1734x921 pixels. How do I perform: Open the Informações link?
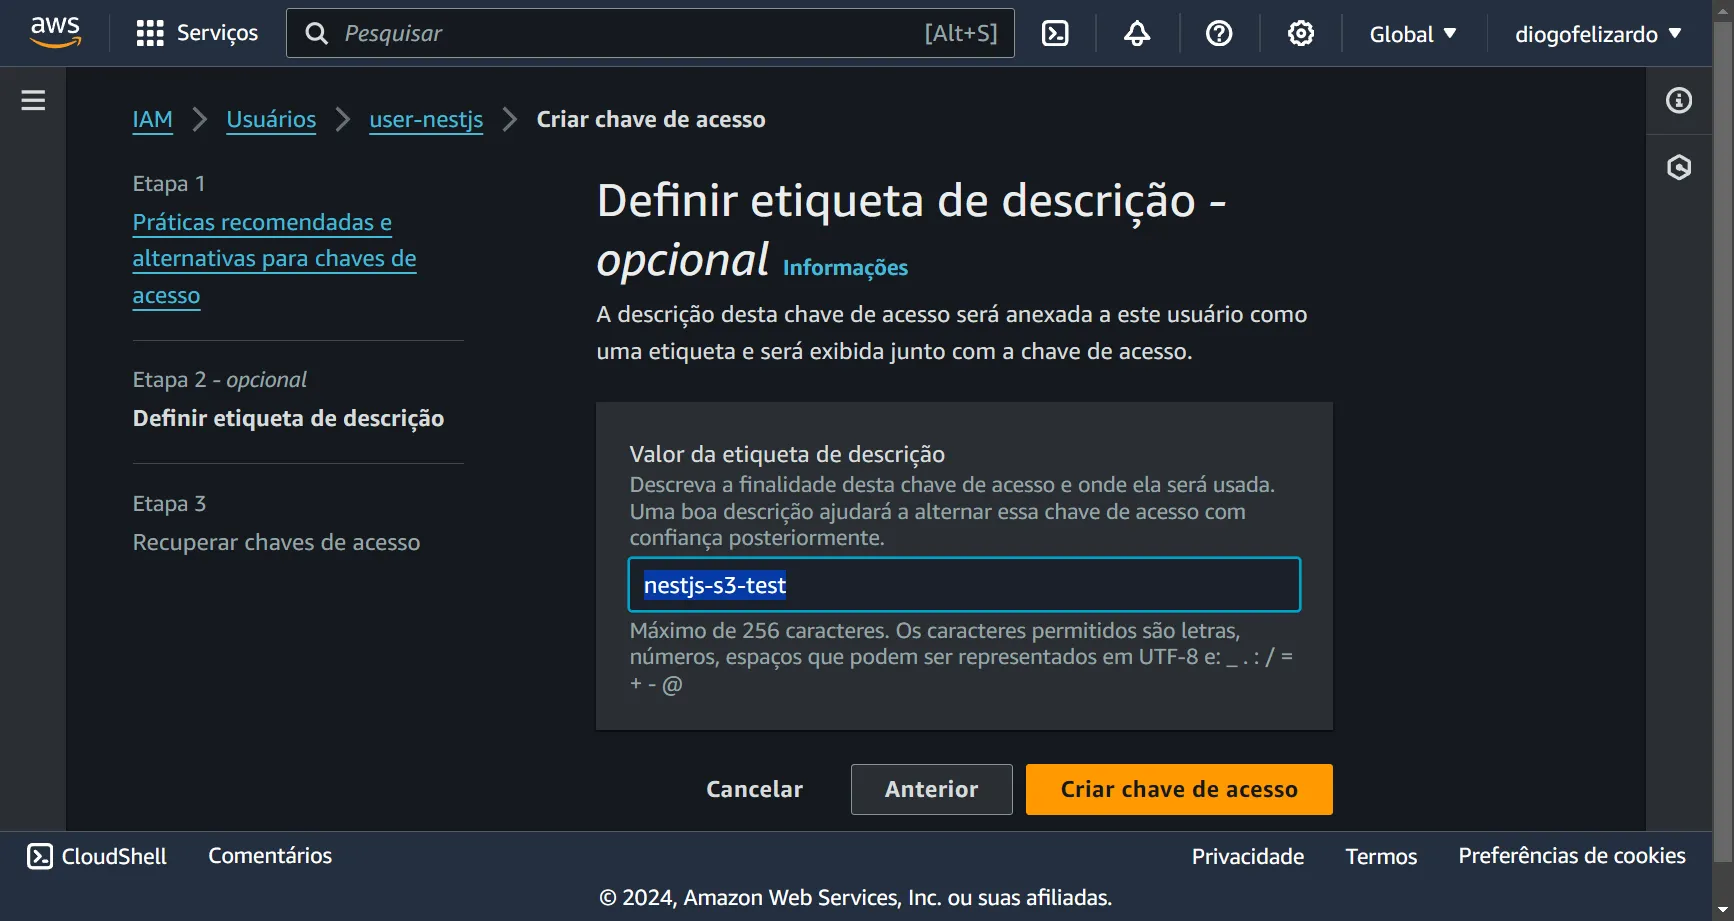(845, 268)
